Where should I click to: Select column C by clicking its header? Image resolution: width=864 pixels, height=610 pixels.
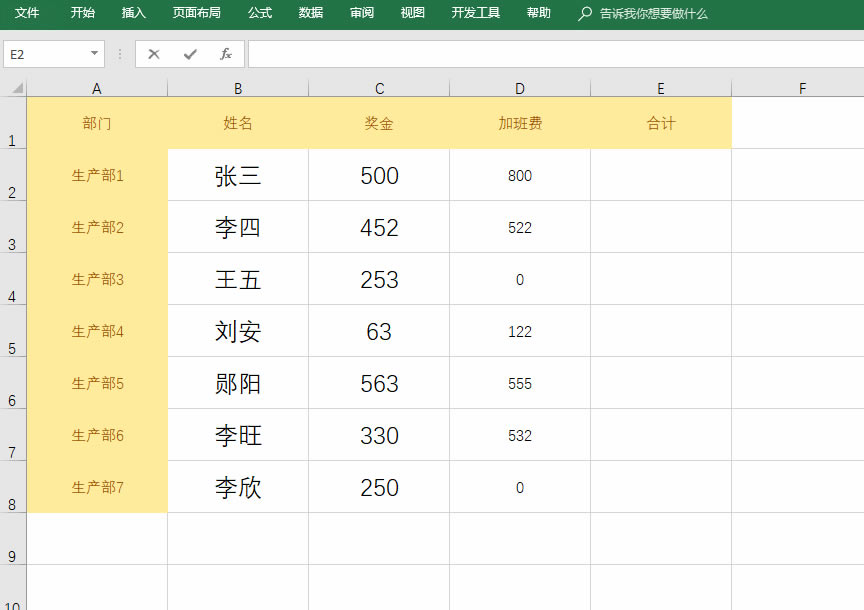pos(378,88)
